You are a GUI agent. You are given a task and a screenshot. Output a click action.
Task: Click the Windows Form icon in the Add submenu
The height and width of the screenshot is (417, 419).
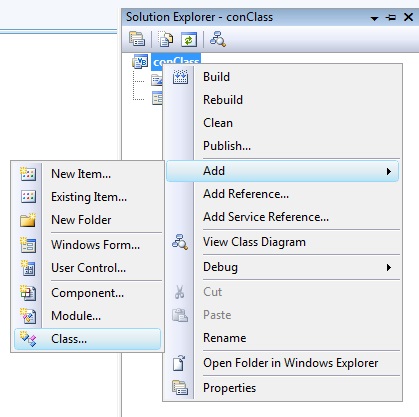pyautogui.click(x=28, y=245)
